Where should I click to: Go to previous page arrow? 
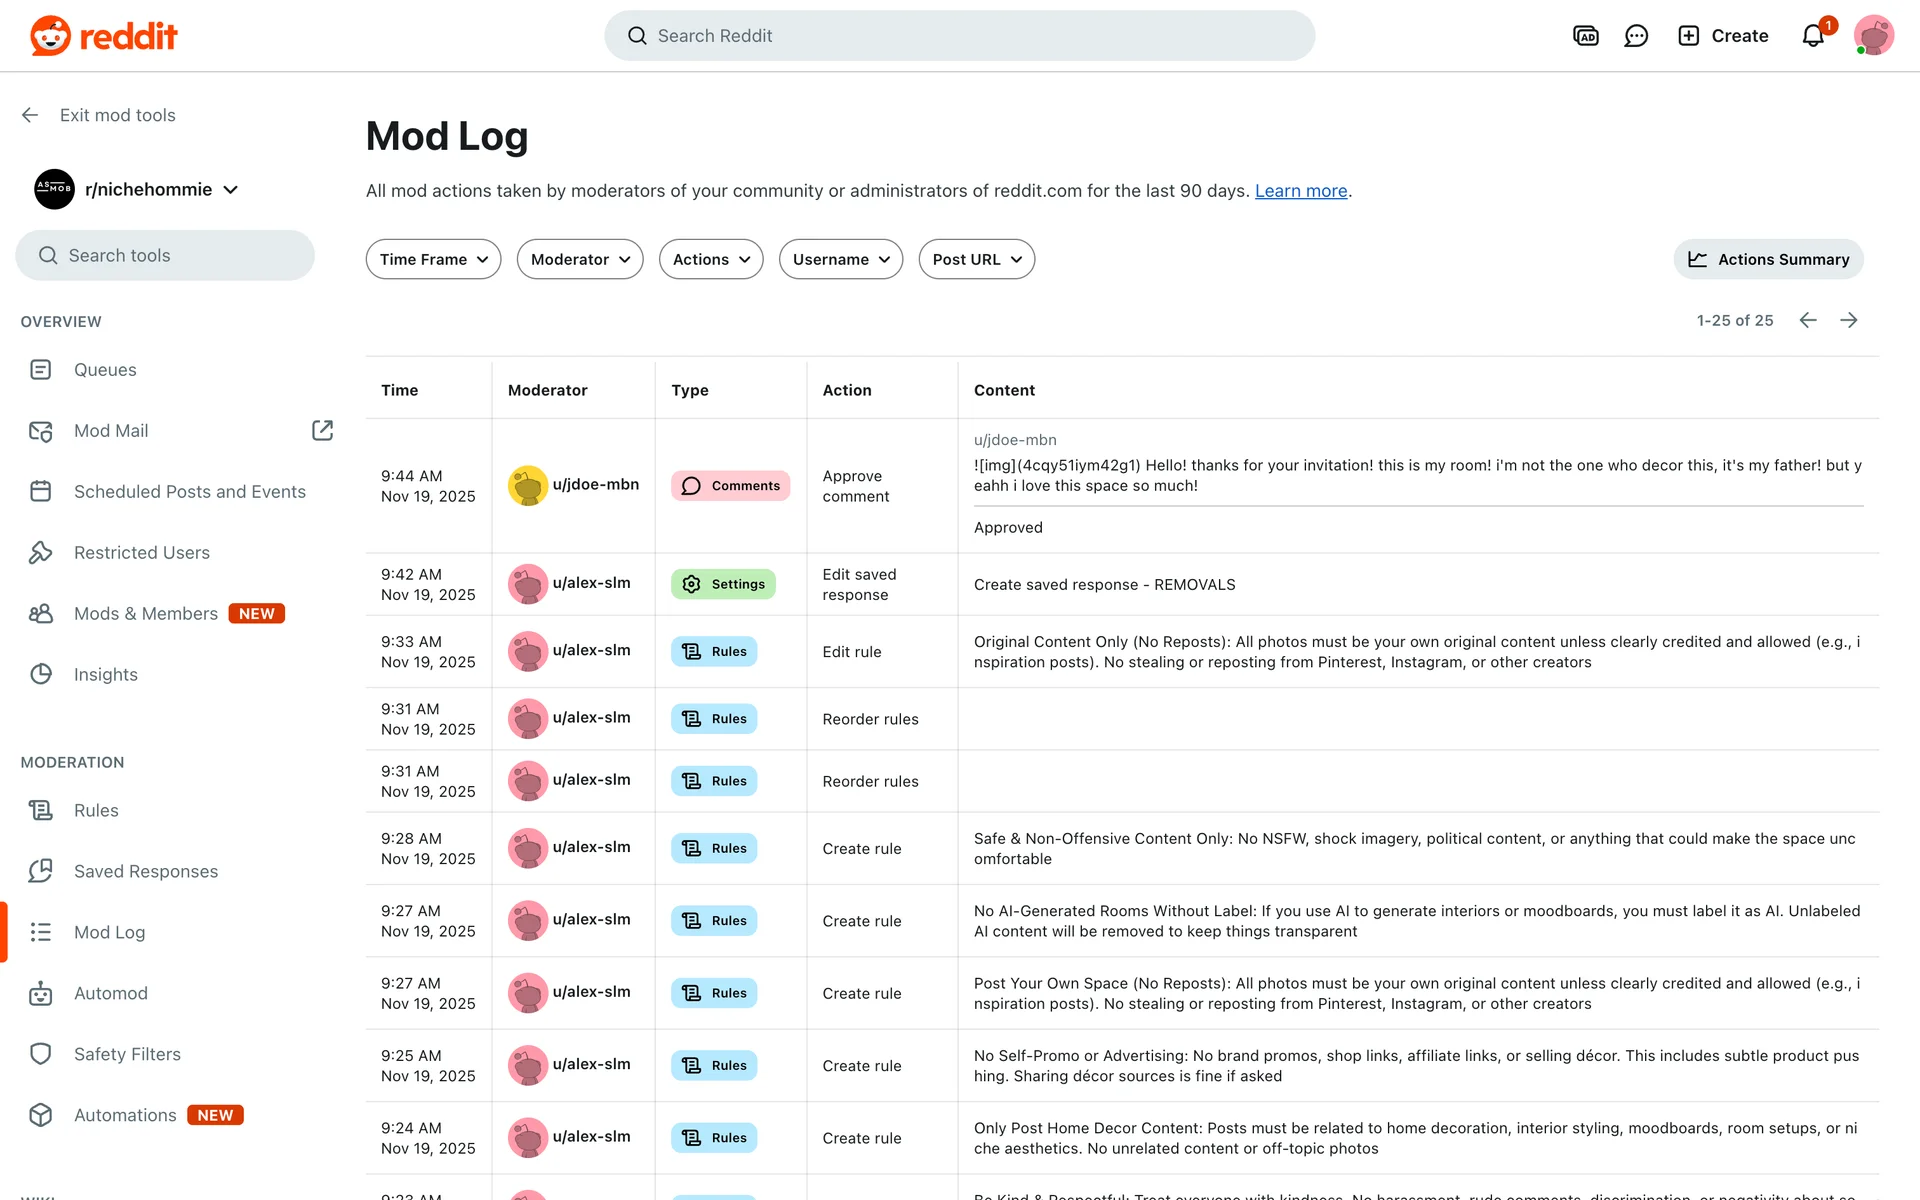click(x=1808, y=320)
